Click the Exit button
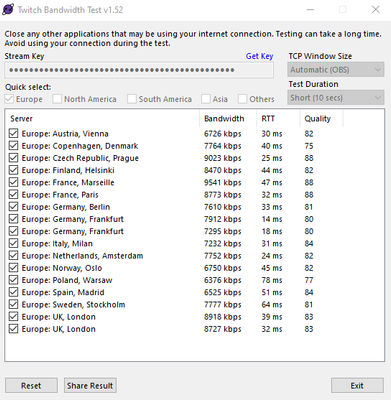This screenshot has width=391, height=400. tap(357, 386)
